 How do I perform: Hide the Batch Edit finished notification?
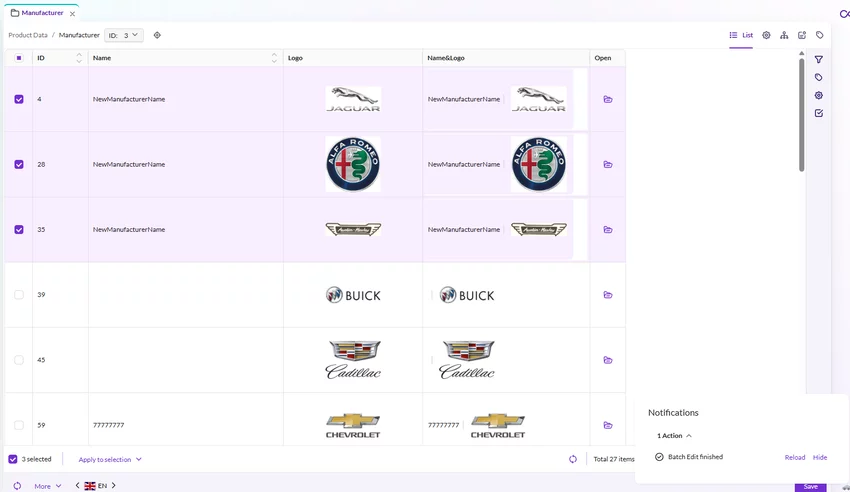pyautogui.click(x=820, y=457)
